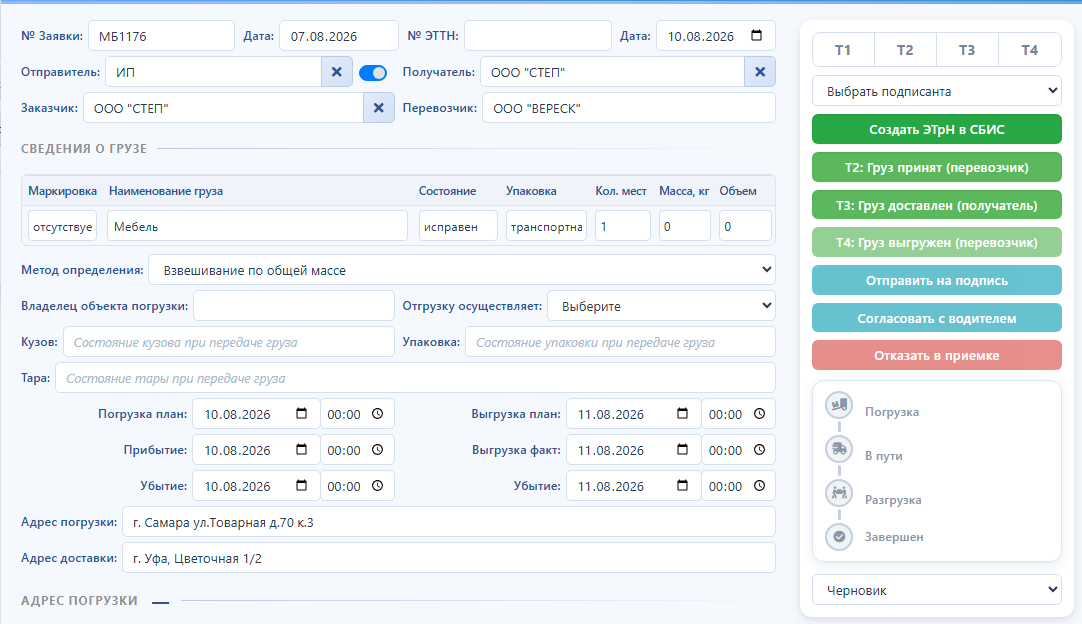Click the request Дата field 07.08.2026
Image resolution: width=1082 pixels, height=624 pixels.
tap(339, 36)
